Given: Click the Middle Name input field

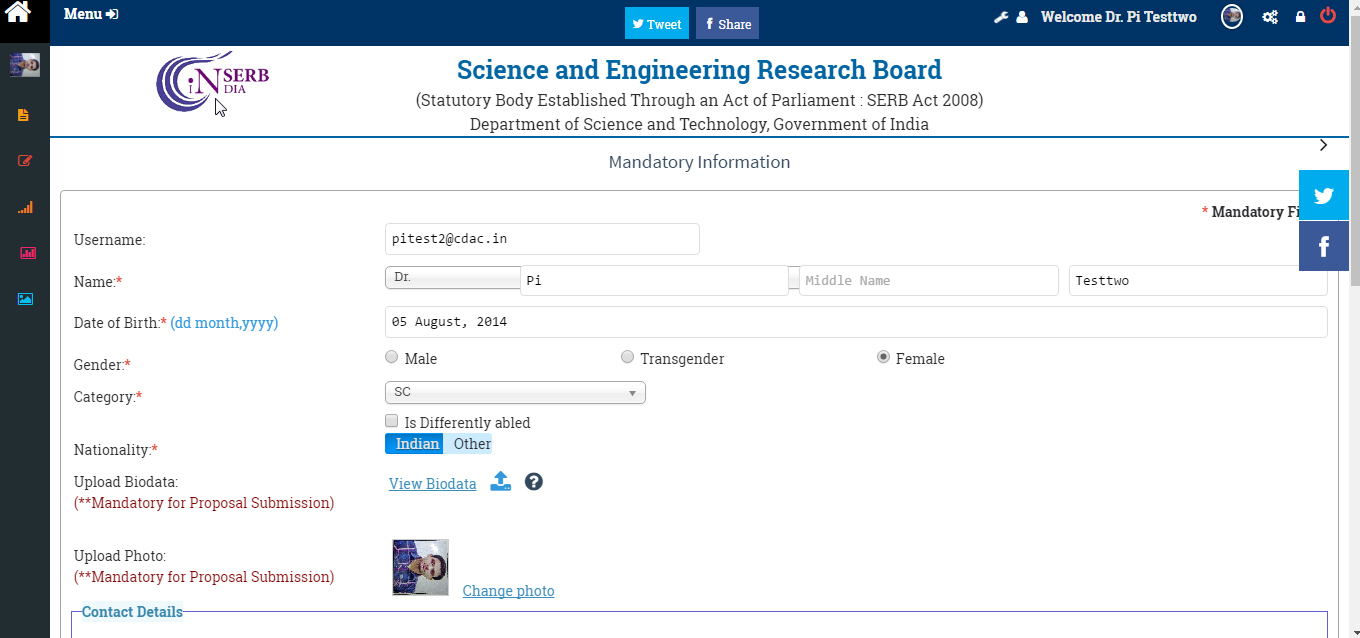Looking at the screenshot, I should coord(928,281).
